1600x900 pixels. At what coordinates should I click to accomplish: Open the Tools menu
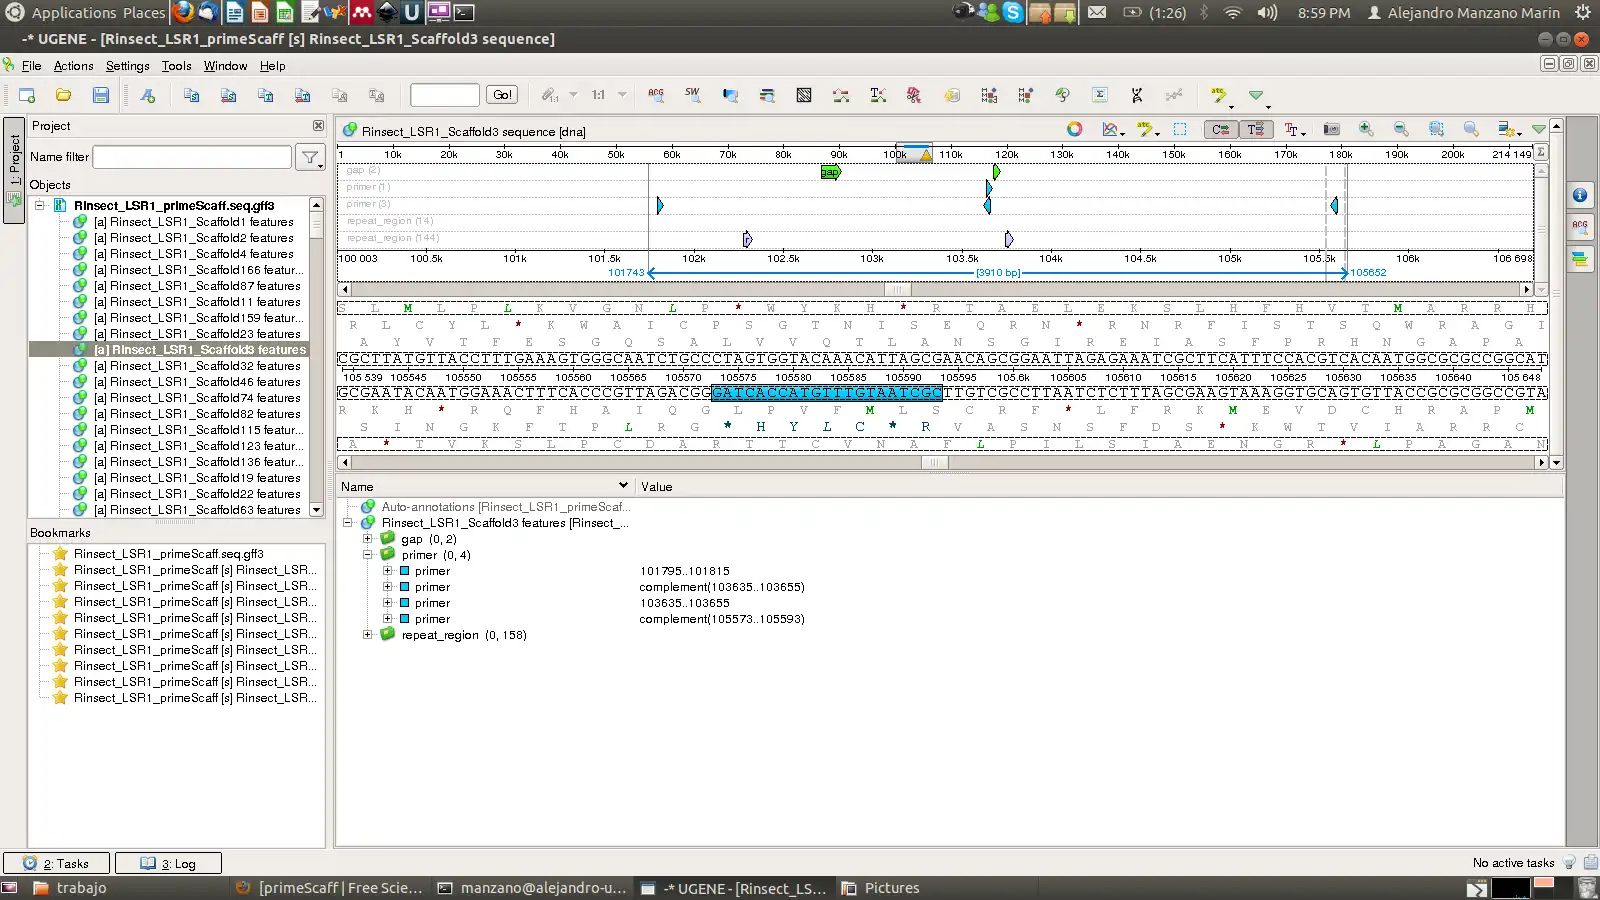click(x=176, y=66)
